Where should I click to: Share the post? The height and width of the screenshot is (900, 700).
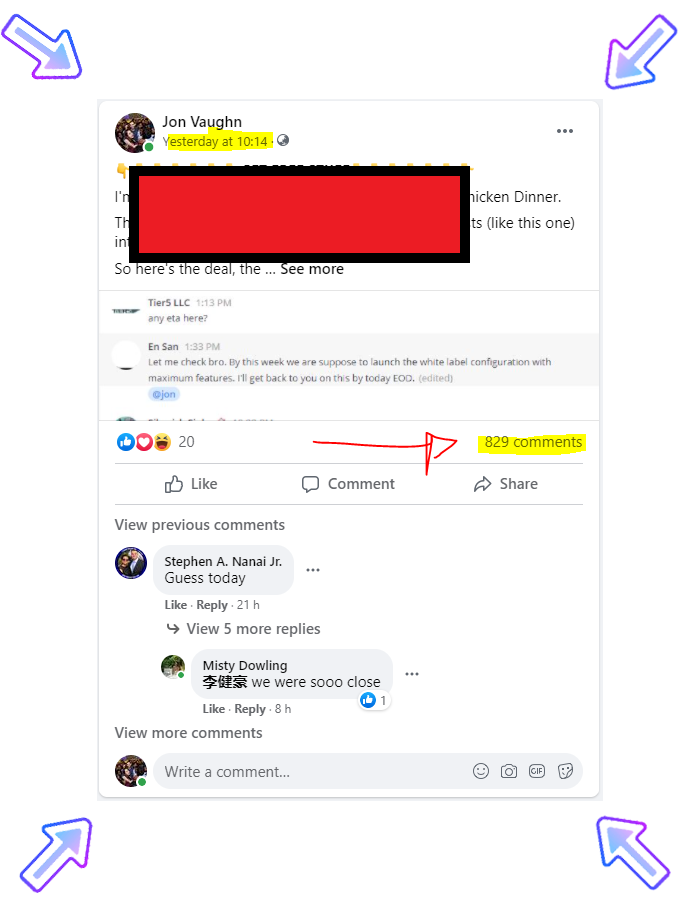505,484
